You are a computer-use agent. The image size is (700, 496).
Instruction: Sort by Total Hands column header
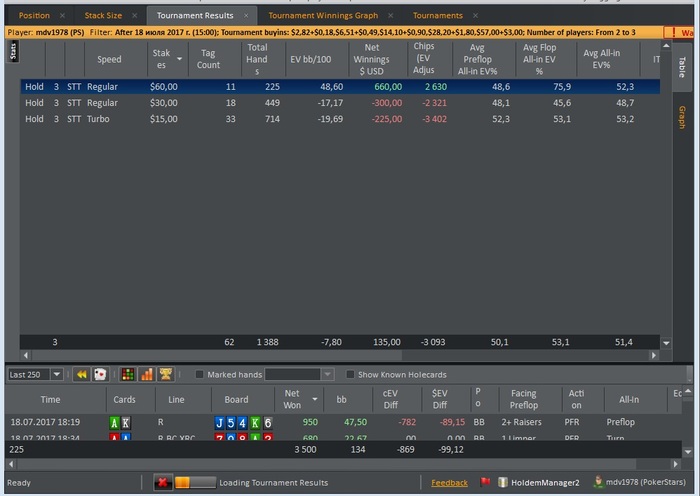click(263, 59)
